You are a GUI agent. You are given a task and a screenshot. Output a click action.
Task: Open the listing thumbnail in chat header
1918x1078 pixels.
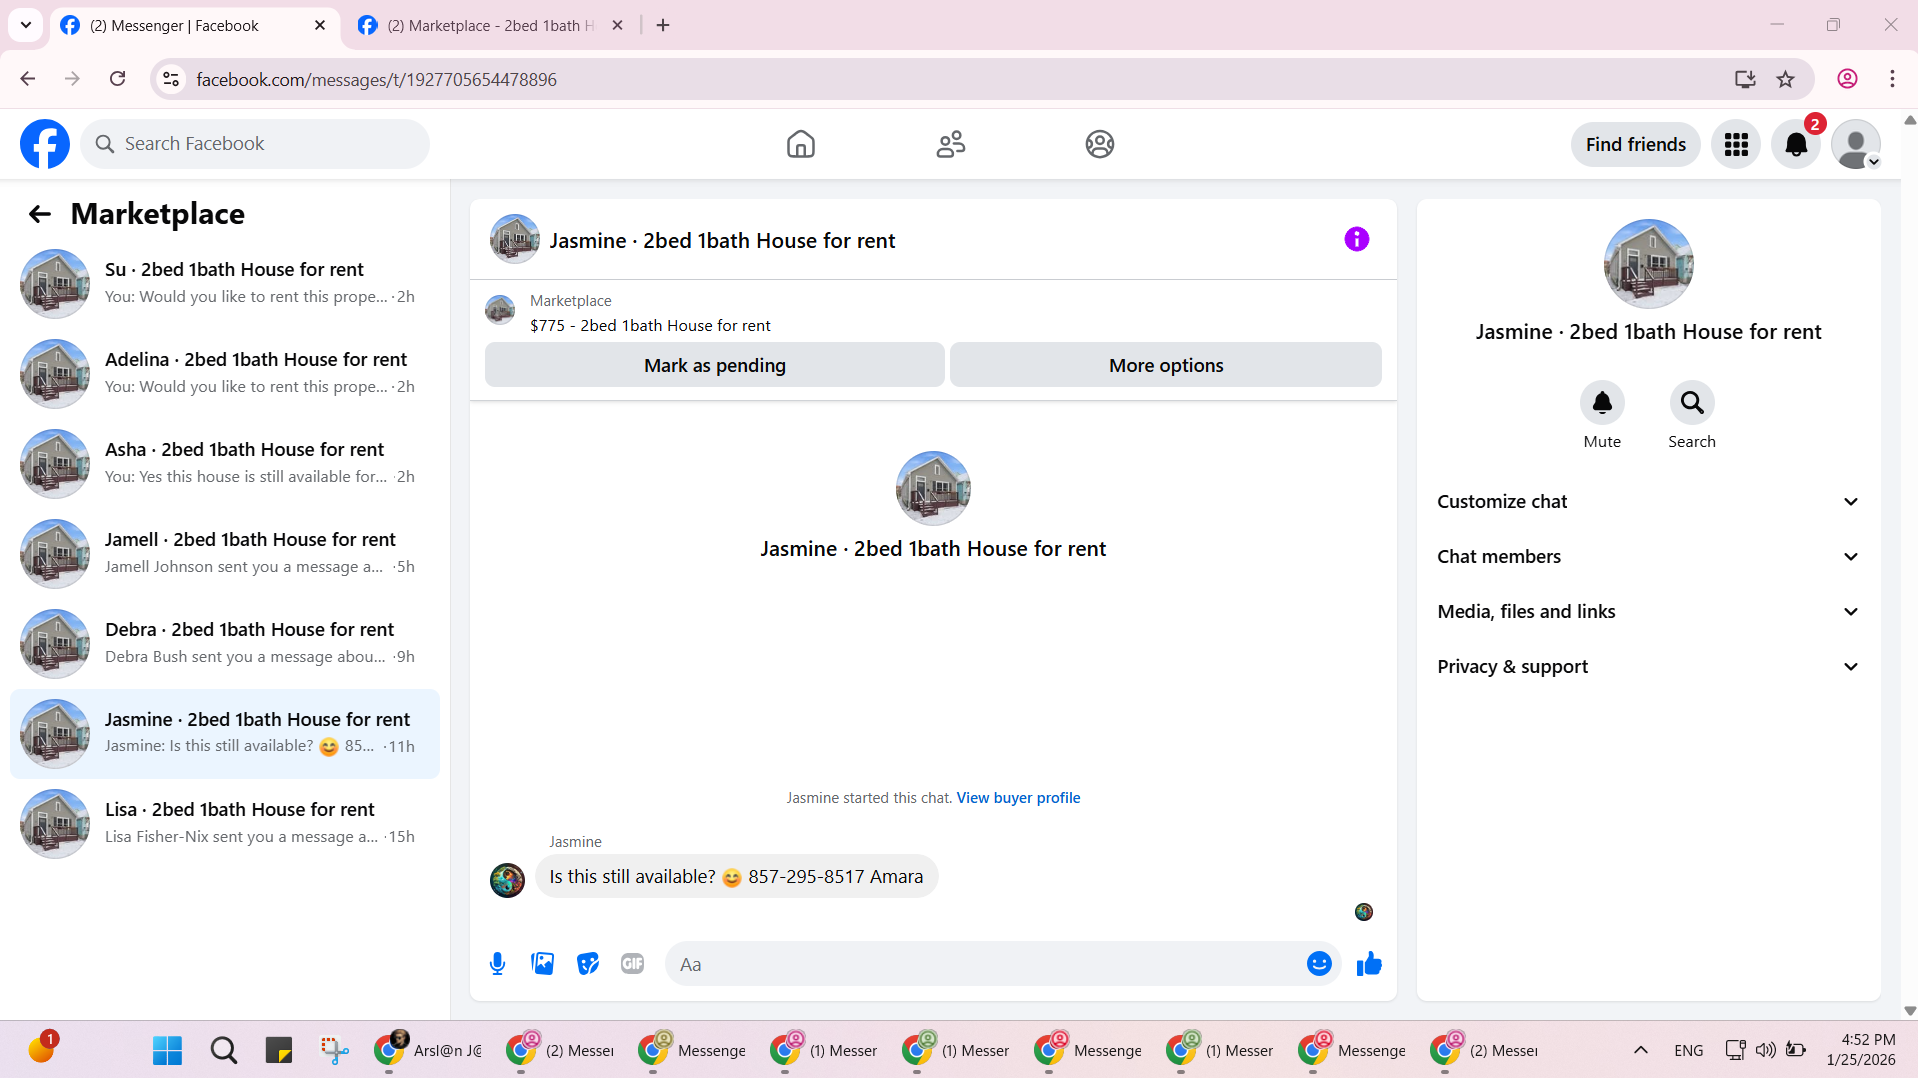(x=515, y=239)
